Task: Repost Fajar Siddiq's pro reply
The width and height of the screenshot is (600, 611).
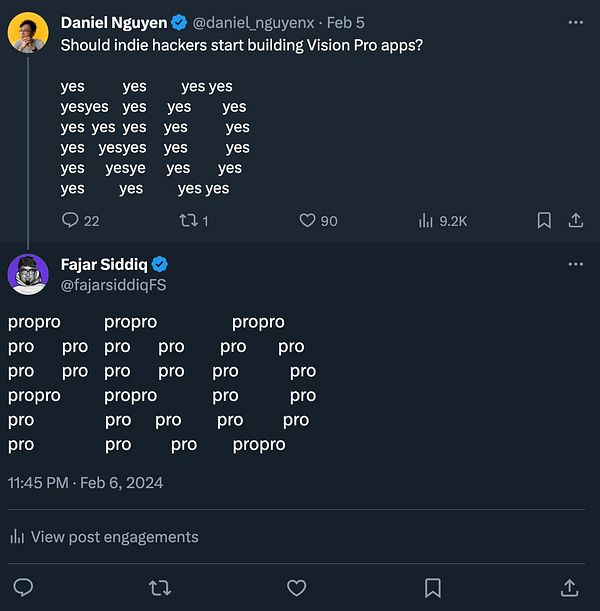Action: pos(159,587)
